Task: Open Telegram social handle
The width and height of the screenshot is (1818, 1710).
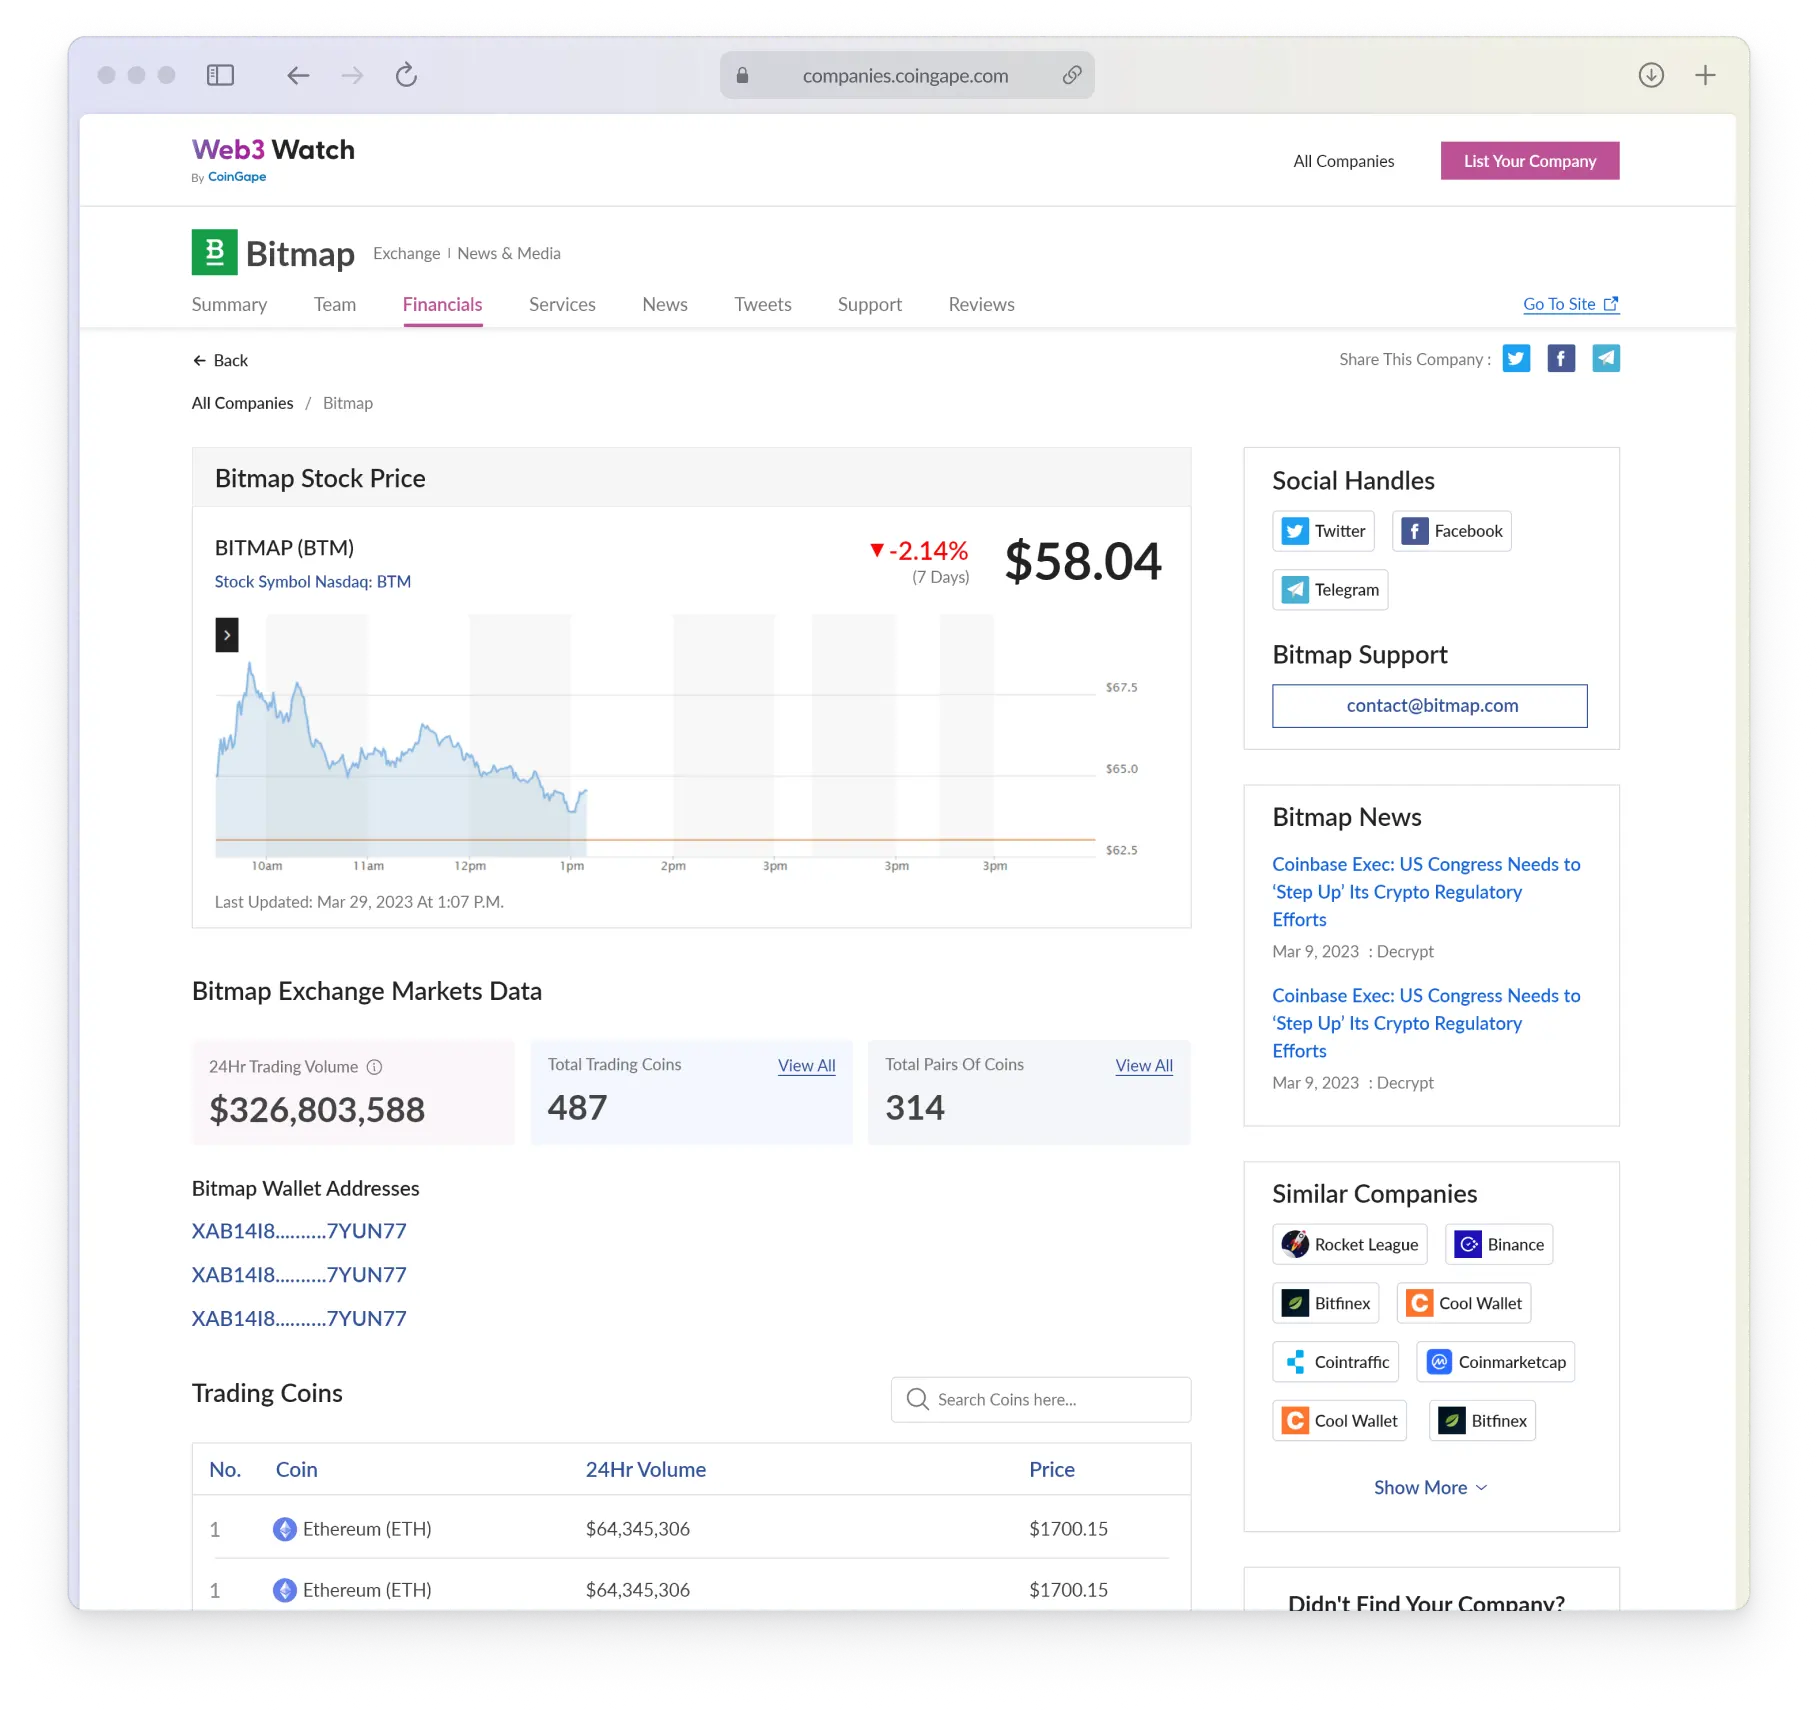Action: [x=1330, y=590]
